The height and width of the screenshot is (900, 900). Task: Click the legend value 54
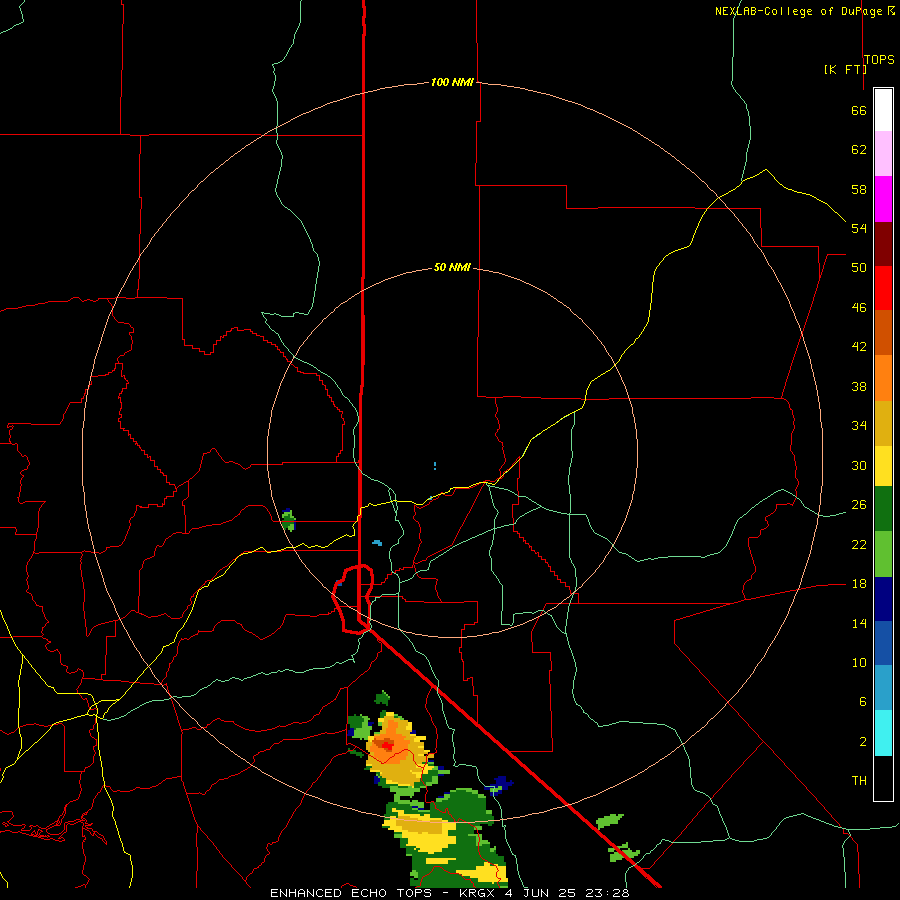point(859,228)
